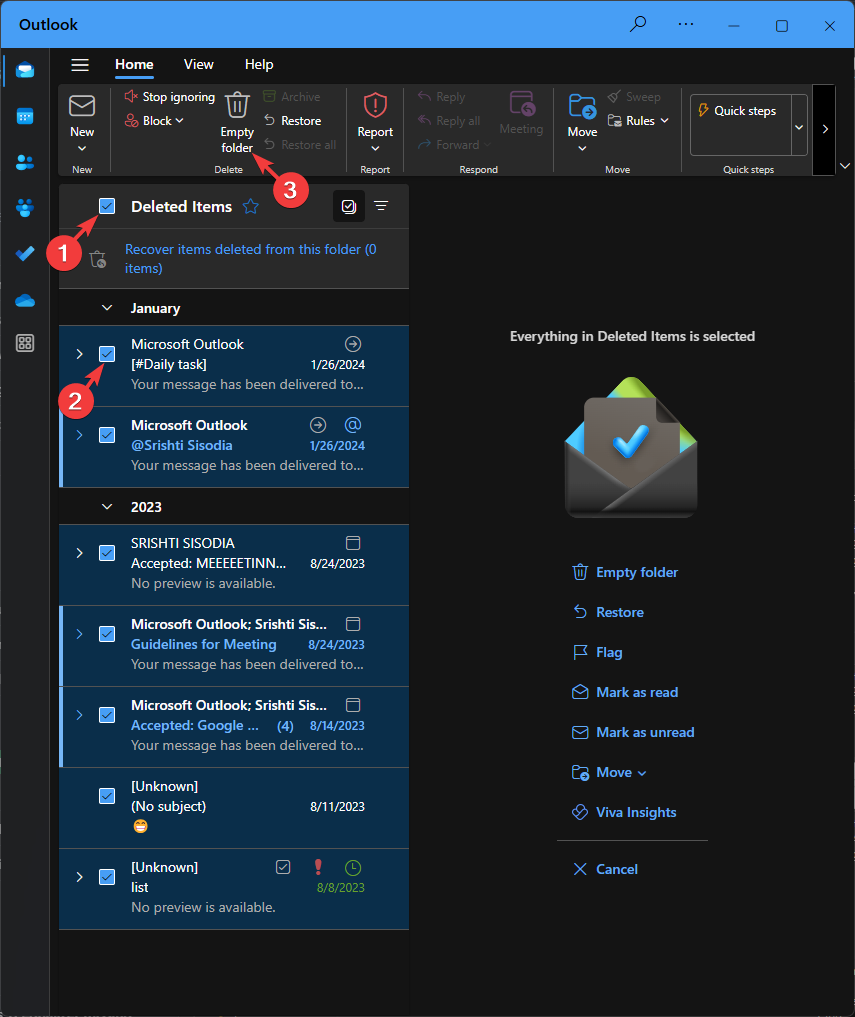Open the Filter icon in list header
The height and width of the screenshot is (1017, 855).
(x=381, y=206)
